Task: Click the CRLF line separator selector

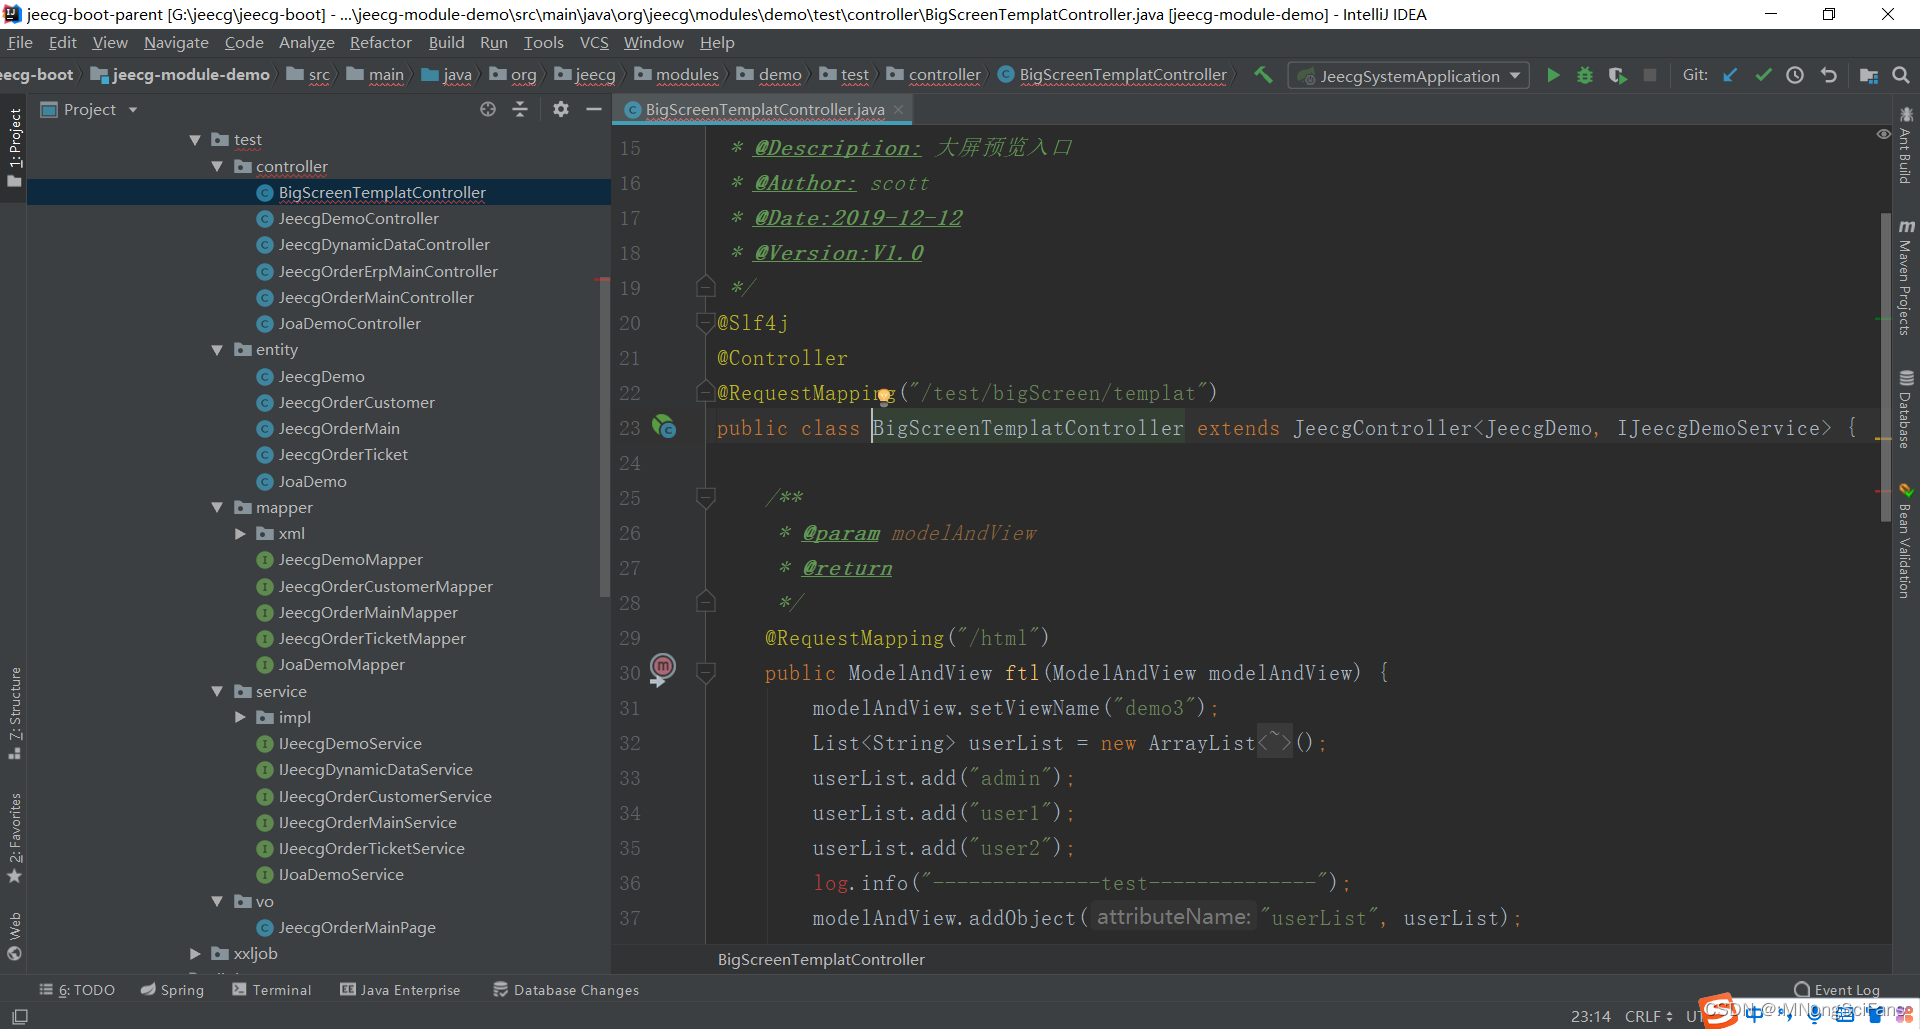Action: pos(1648,1016)
